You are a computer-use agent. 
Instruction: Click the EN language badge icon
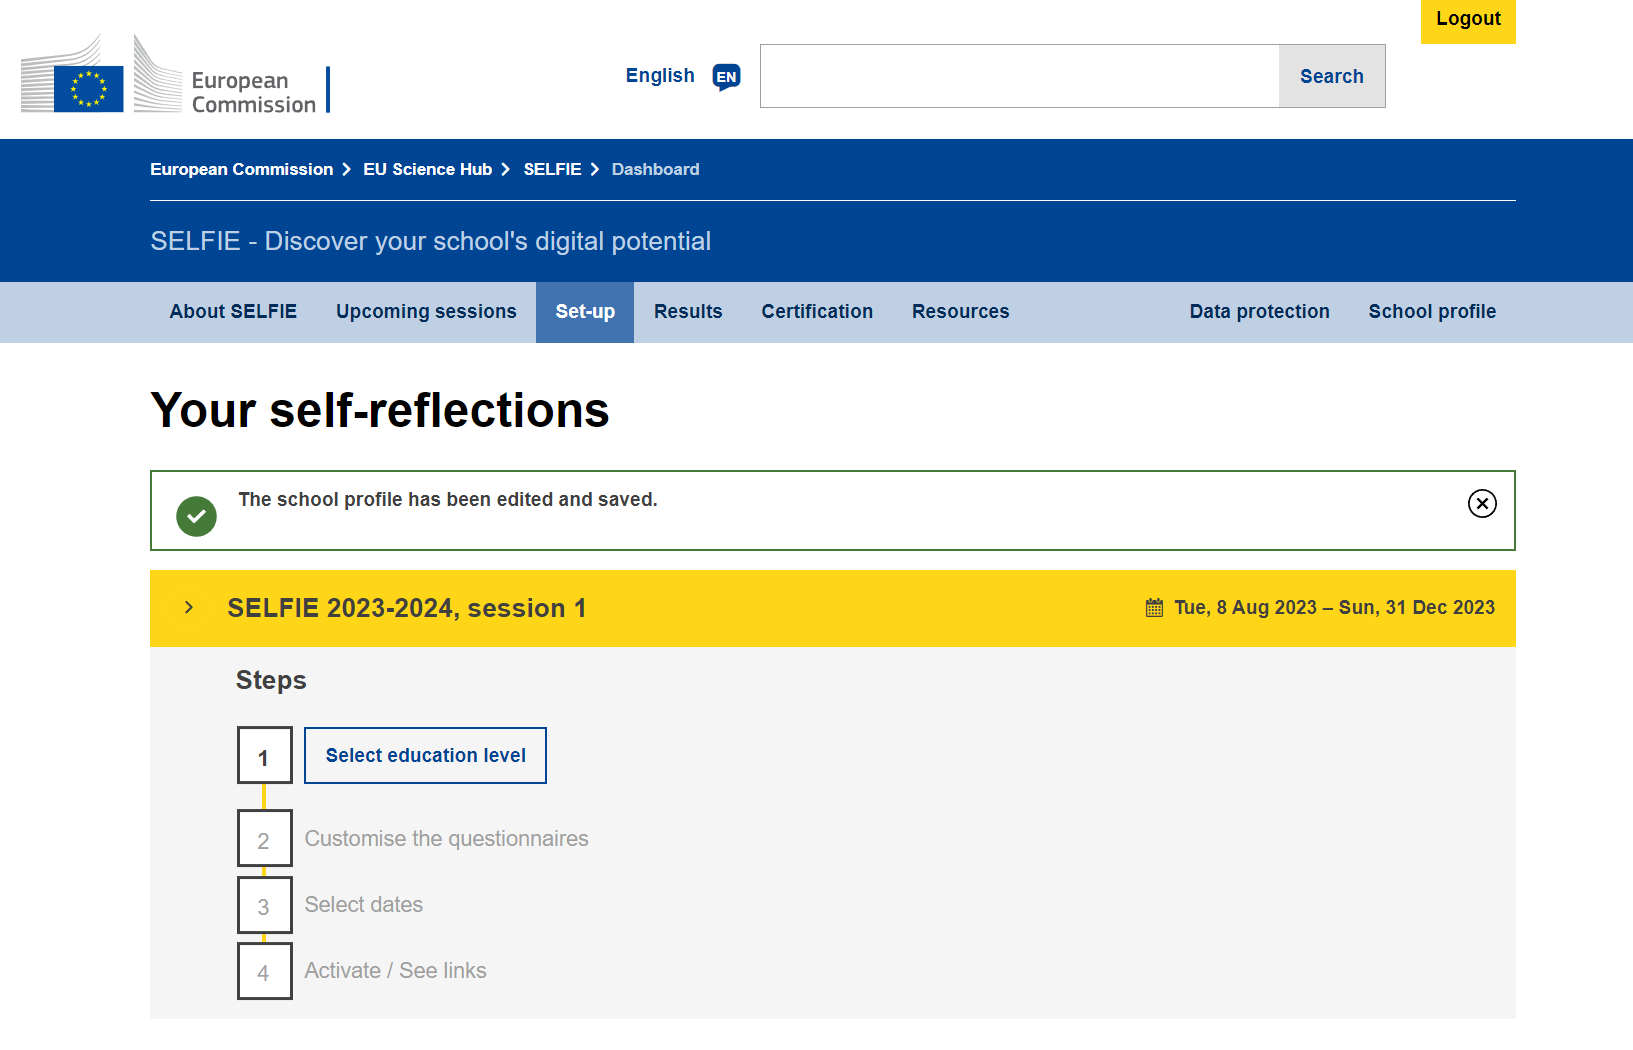click(x=726, y=77)
